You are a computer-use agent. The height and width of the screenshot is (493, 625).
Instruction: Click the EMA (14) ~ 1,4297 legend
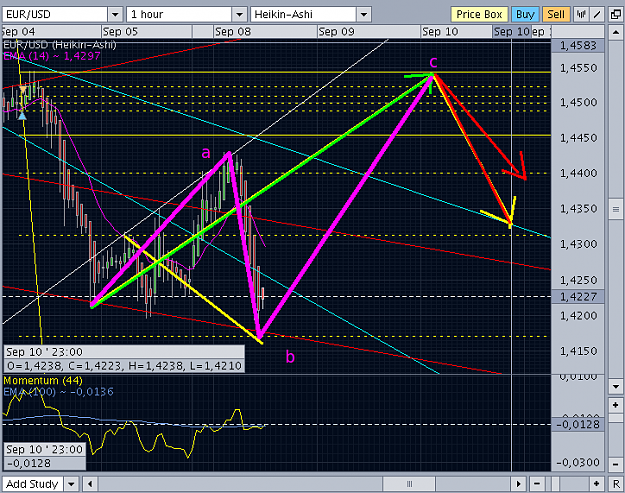click(x=52, y=56)
